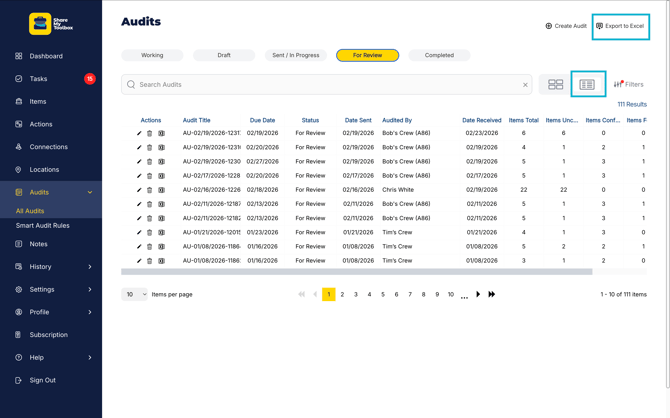Sort by the Date Sent column header
Screen dimensions: 670x418
point(358,120)
